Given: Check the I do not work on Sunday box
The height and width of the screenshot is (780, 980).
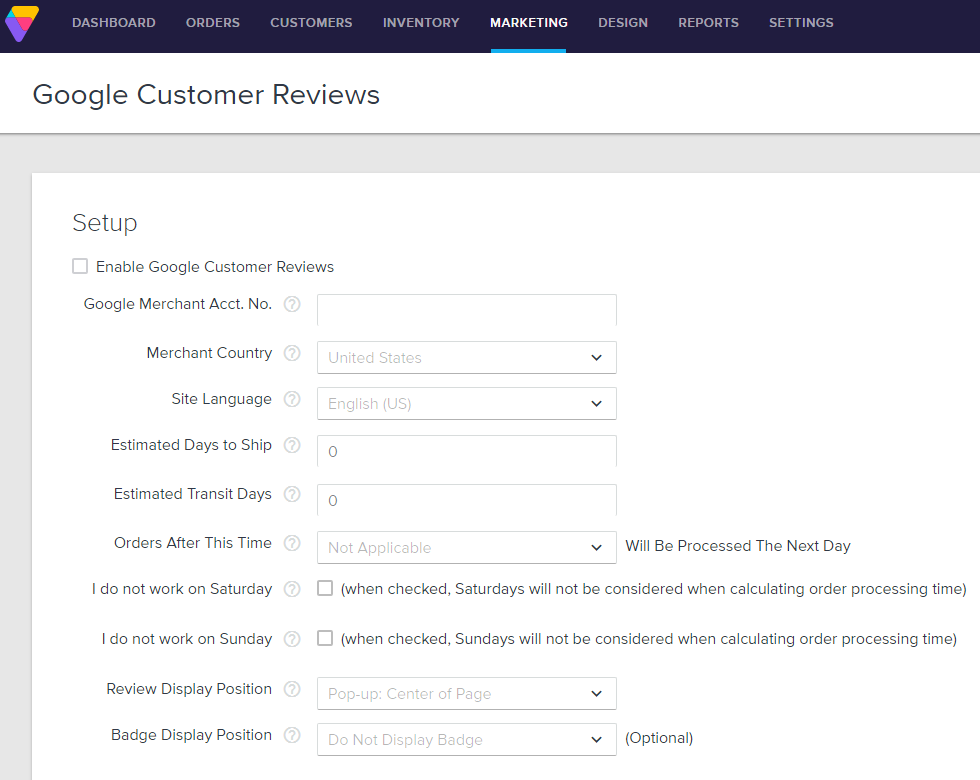Looking at the screenshot, I should [x=325, y=638].
